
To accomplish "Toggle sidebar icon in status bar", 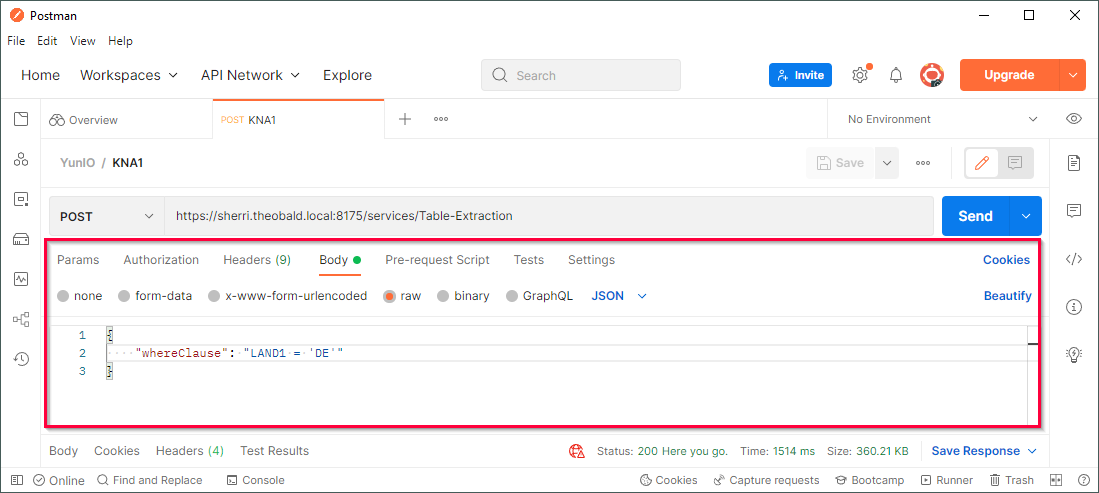I will pos(17,480).
